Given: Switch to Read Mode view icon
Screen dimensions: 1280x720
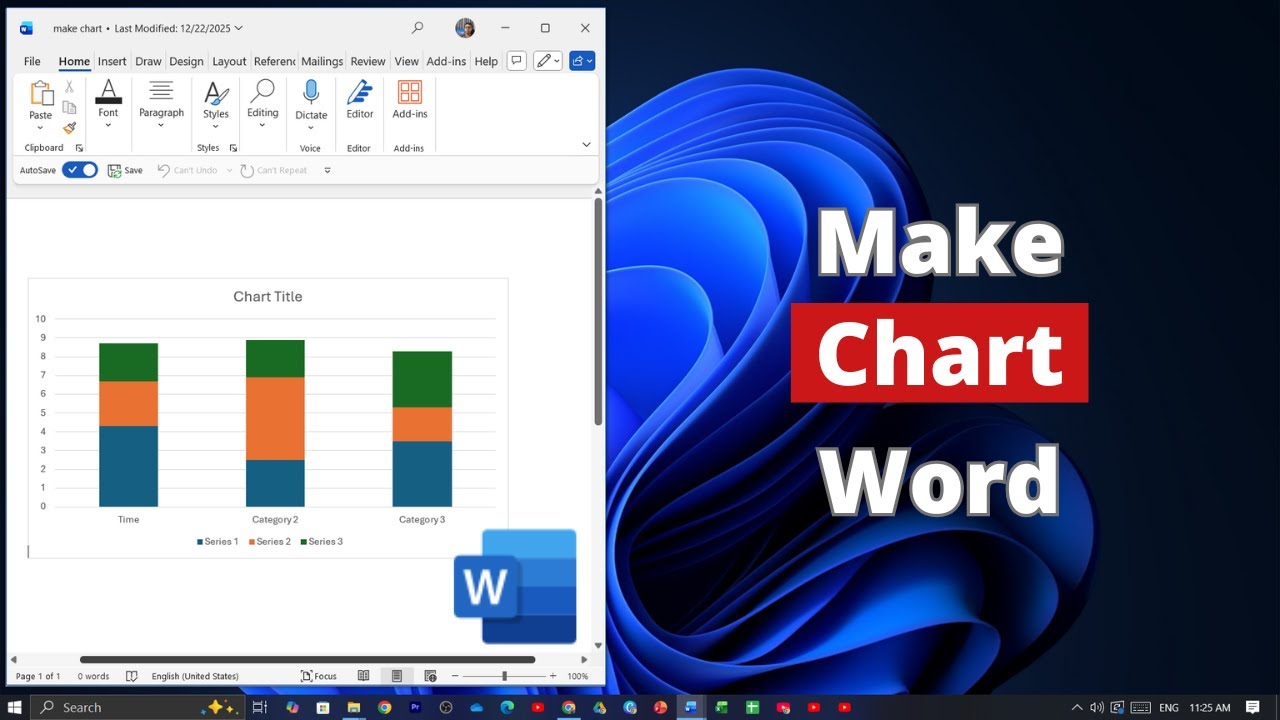Looking at the screenshot, I should [x=364, y=676].
